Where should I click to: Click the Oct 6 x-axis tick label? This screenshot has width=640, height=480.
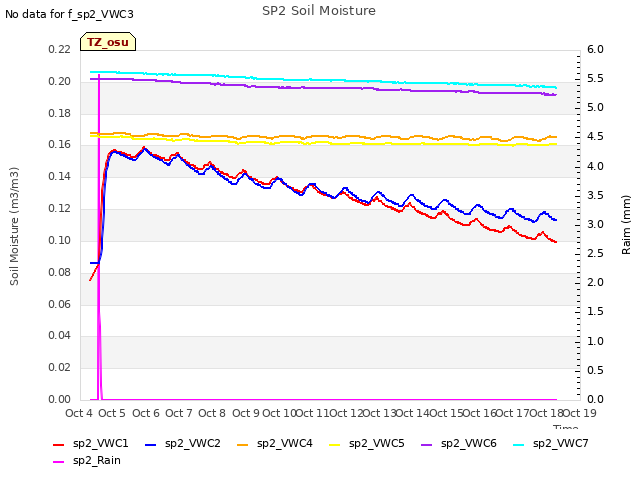[146, 413]
